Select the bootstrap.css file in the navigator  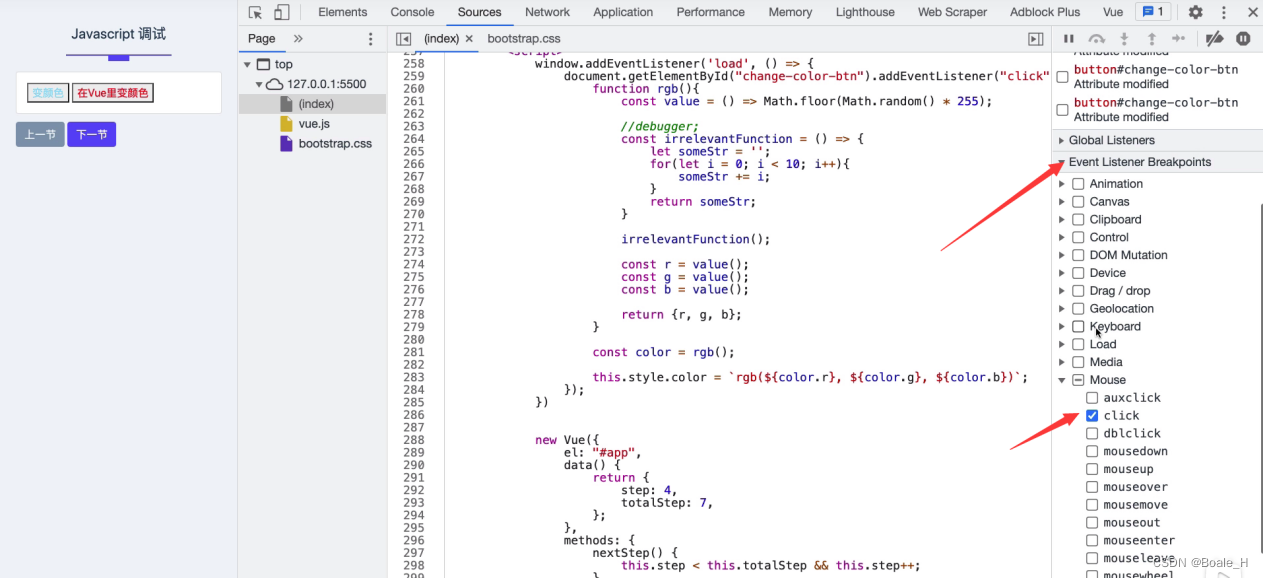point(335,144)
